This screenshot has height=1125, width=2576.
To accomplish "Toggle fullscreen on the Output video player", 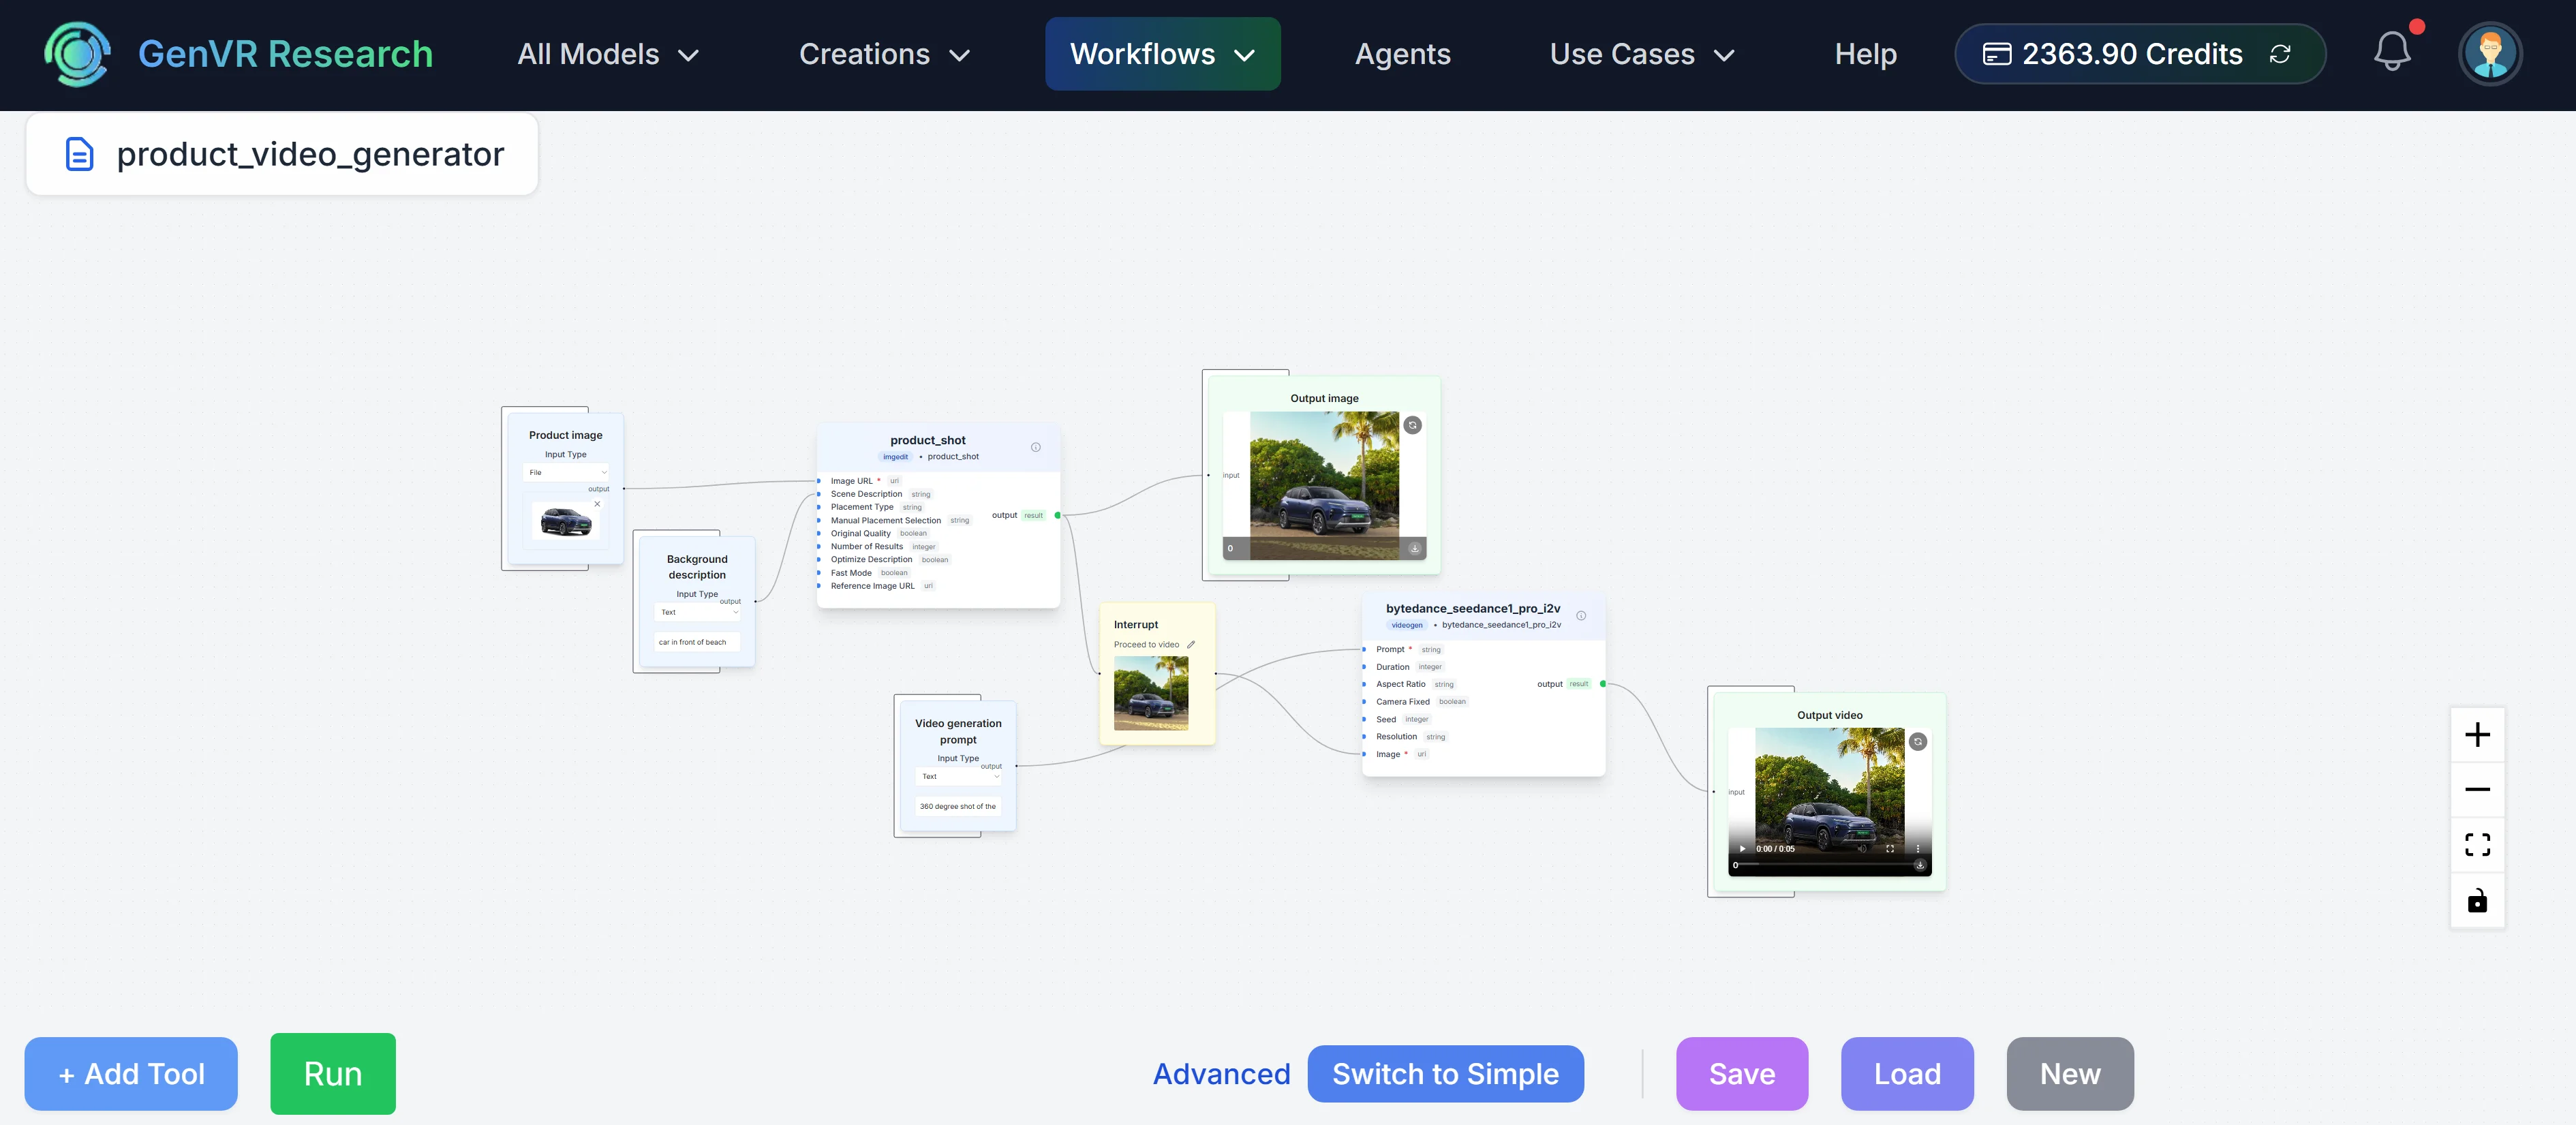I will click(x=1890, y=849).
